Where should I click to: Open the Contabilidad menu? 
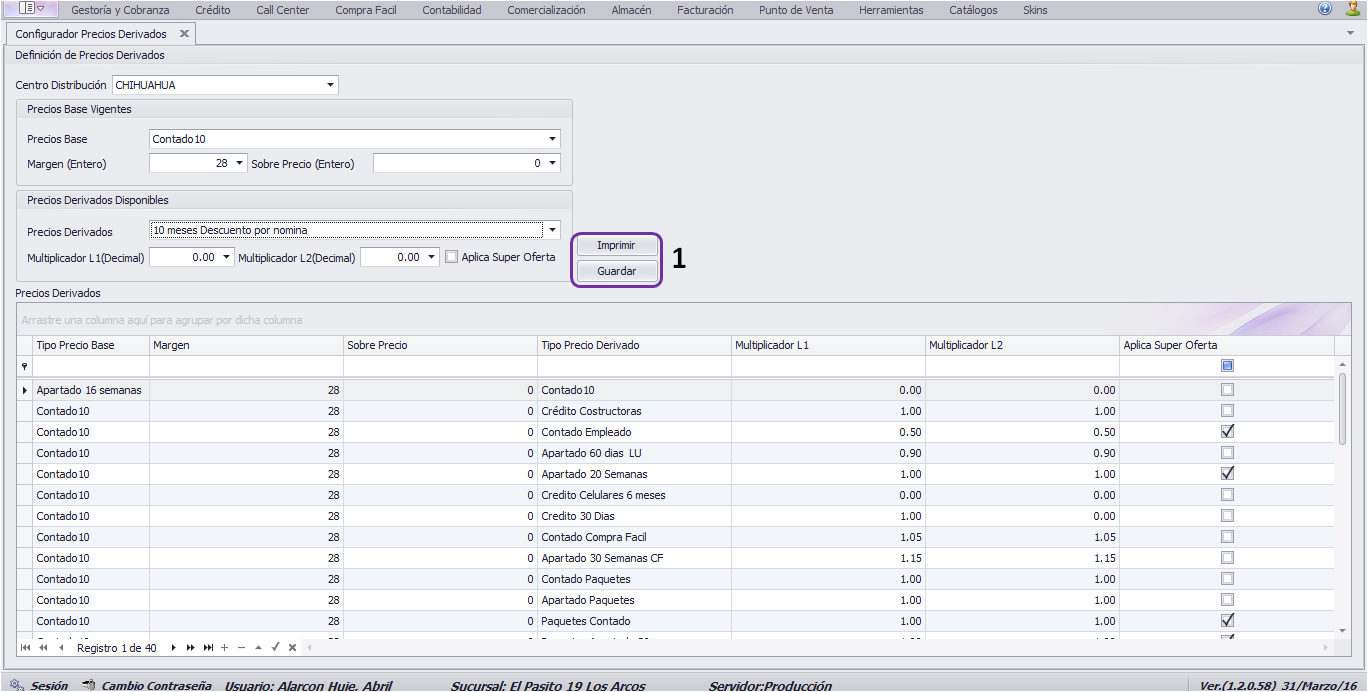click(x=452, y=10)
